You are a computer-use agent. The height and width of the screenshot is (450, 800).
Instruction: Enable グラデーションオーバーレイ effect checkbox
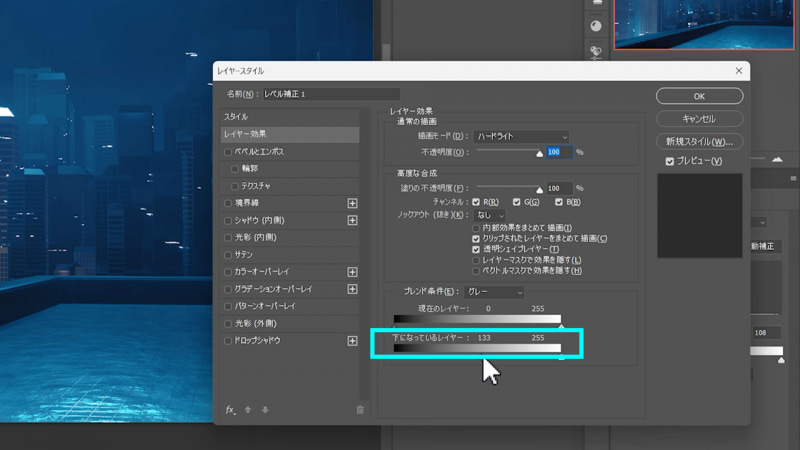228,289
